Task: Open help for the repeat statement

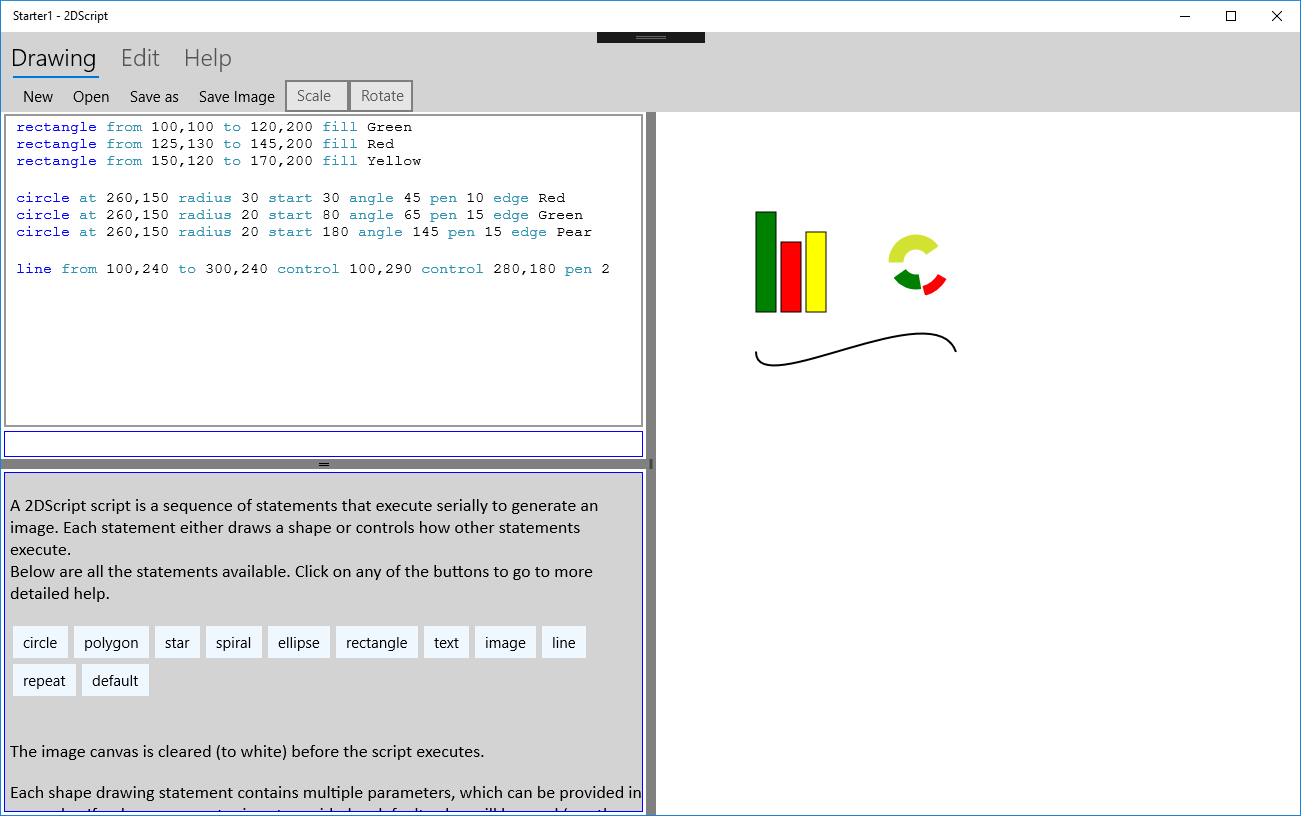Action: [44, 681]
